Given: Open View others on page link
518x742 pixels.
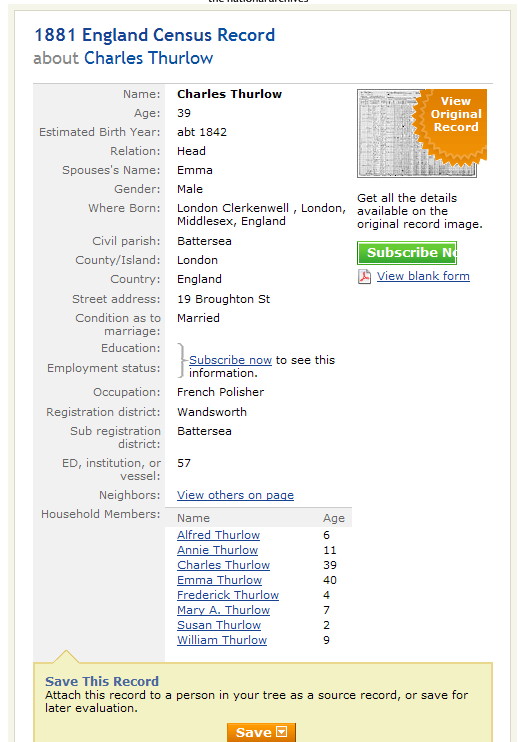Looking at the screenshot, I should point(235,495).
